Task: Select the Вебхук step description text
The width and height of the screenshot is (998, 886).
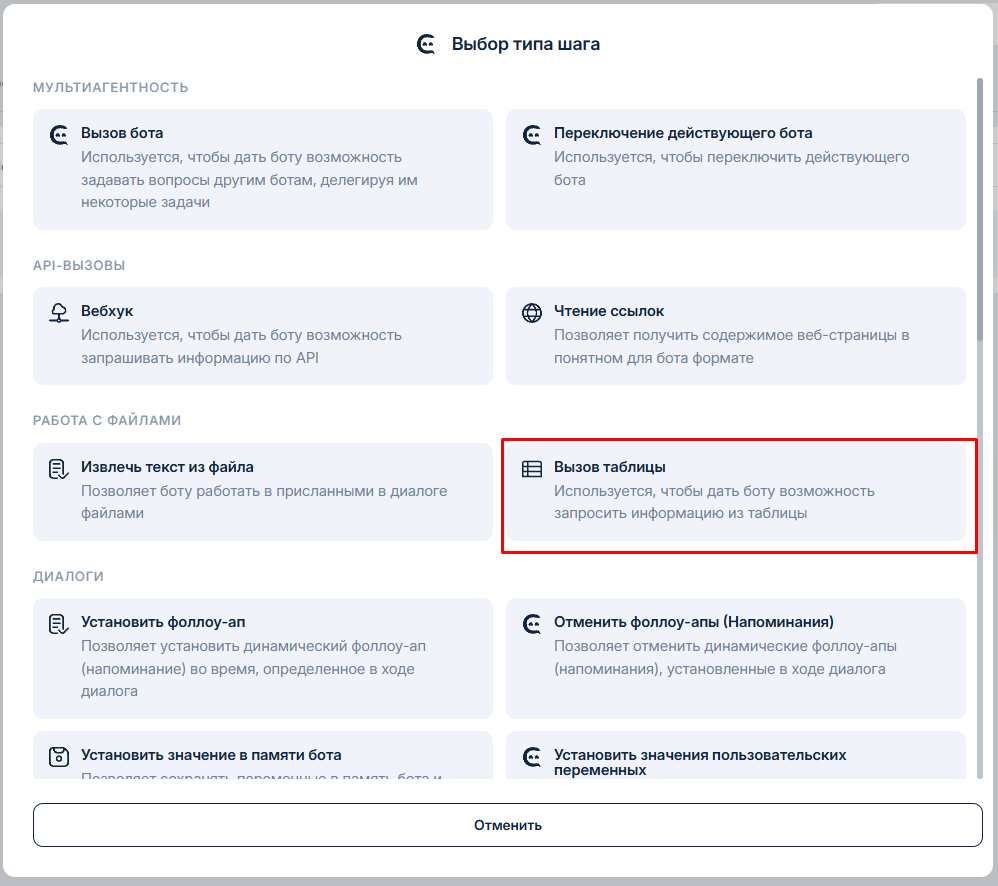Action: pos(241,346)
